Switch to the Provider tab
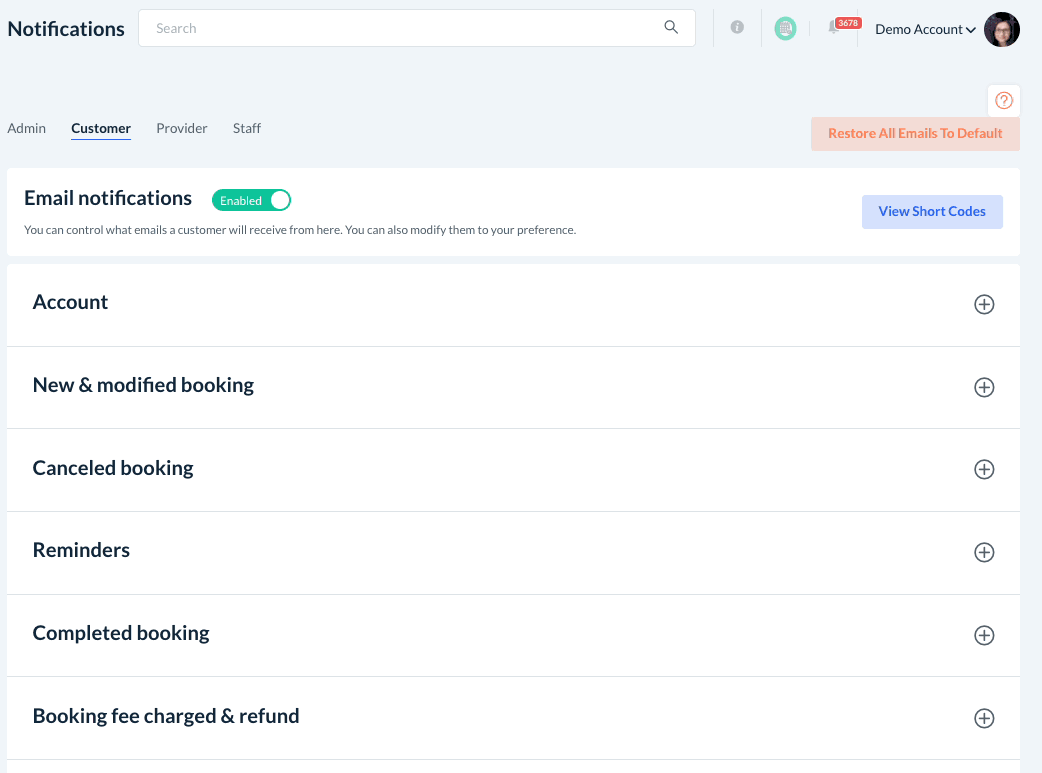Screen dimensions: 1042x773 coord(181,128)
